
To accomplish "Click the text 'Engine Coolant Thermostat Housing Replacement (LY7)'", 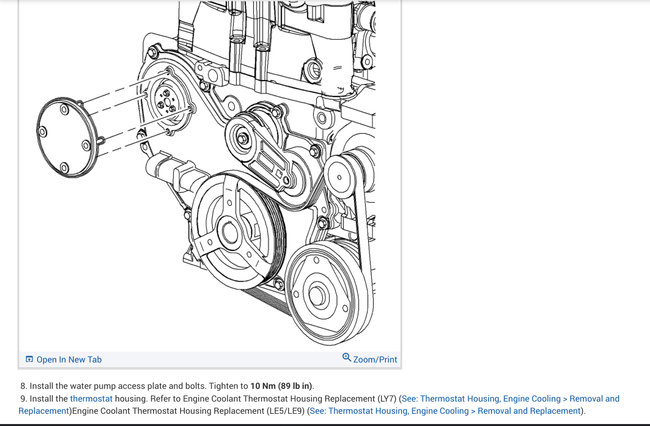I will (289, 399).
